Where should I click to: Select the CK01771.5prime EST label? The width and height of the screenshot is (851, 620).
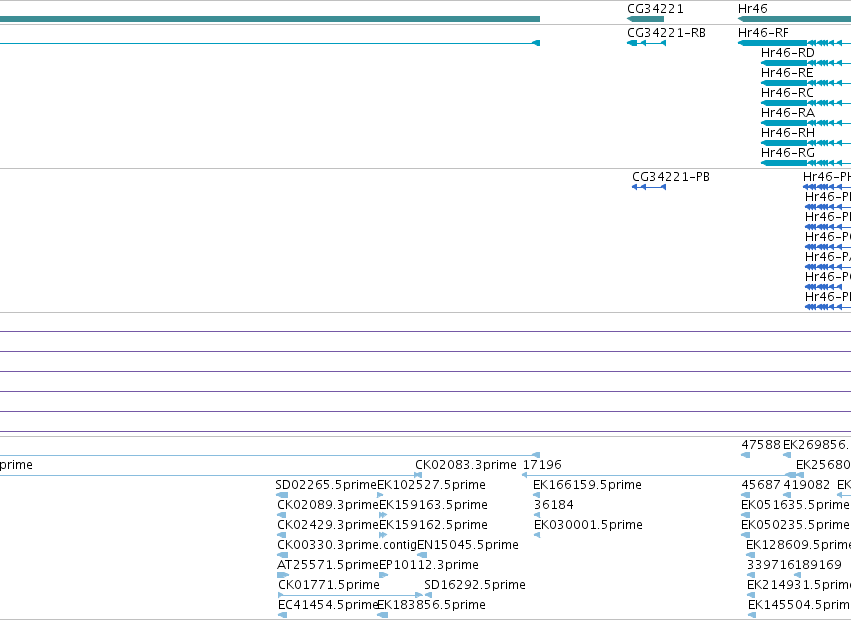point(328,585)
